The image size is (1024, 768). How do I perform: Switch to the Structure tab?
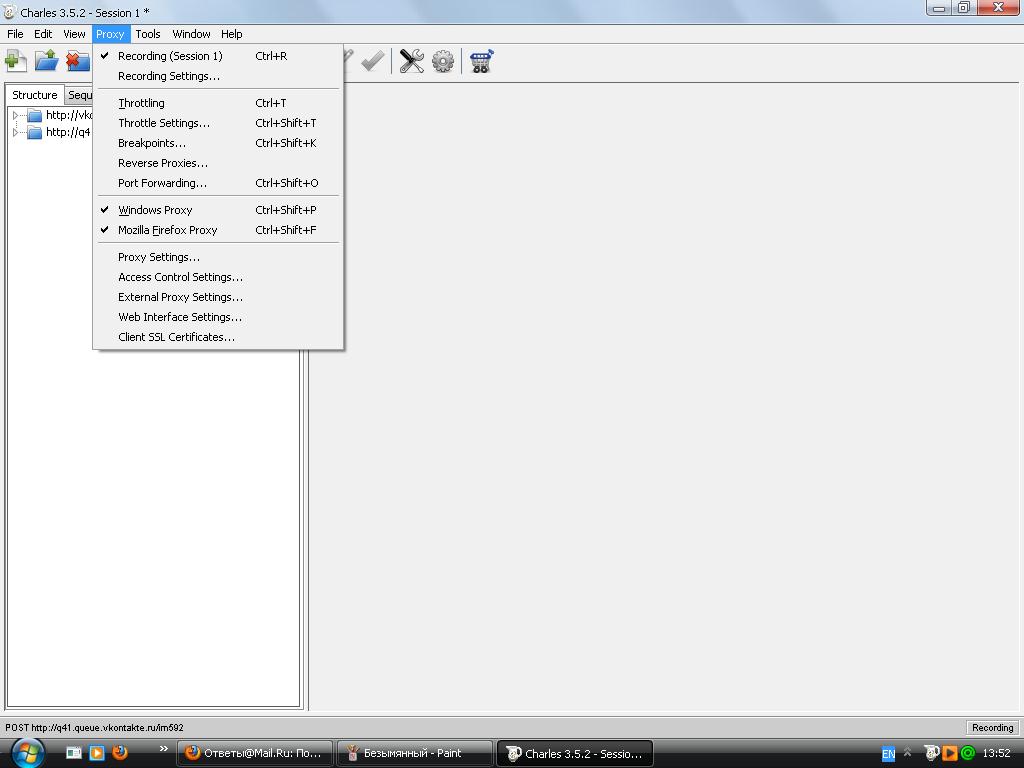click(35, 95)
